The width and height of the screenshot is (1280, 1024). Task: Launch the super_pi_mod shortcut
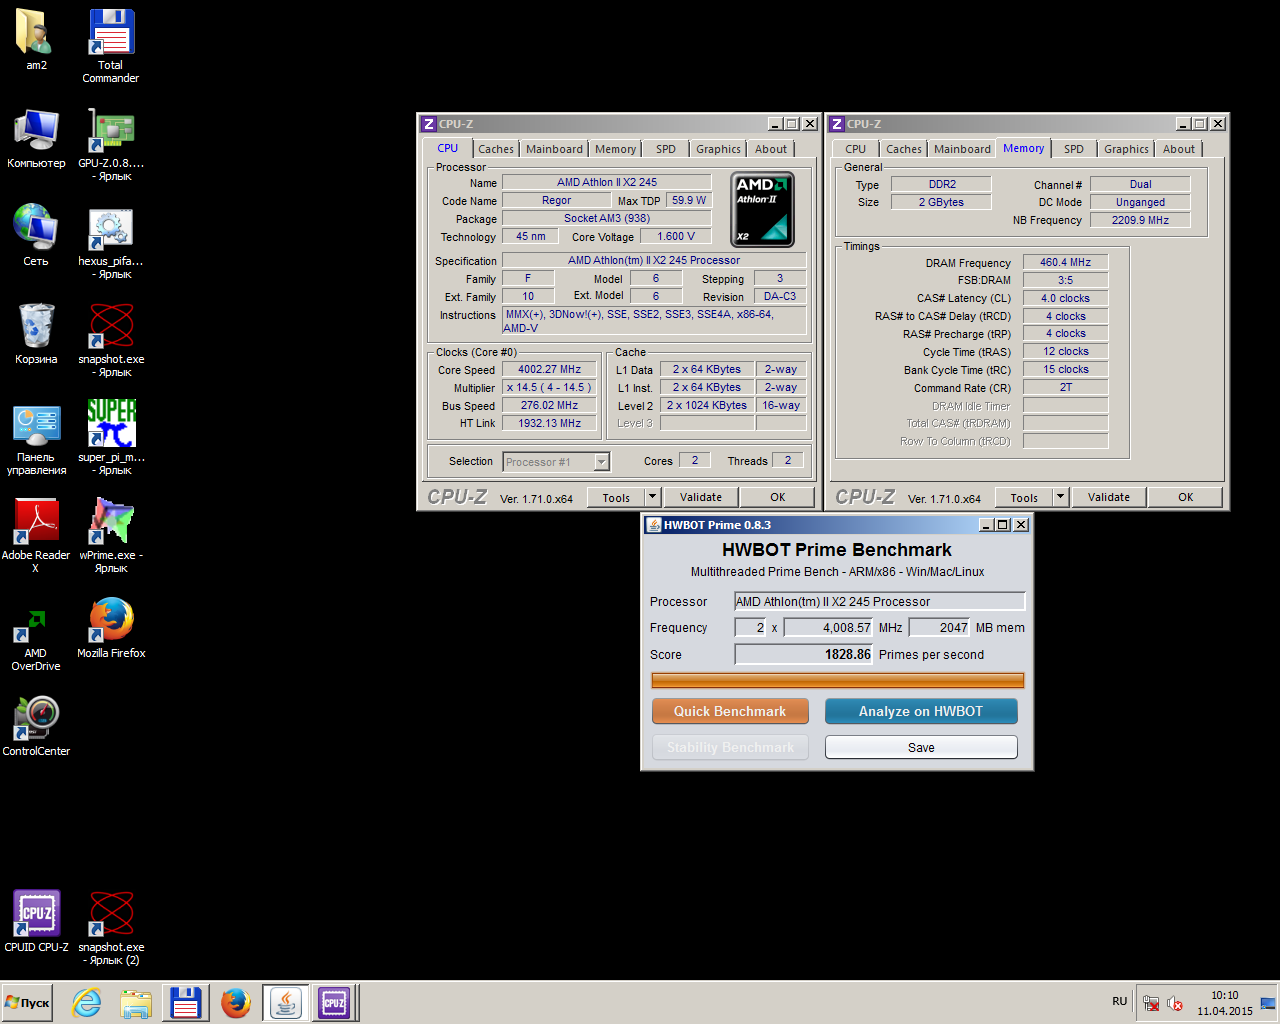(x=111, y=438)
